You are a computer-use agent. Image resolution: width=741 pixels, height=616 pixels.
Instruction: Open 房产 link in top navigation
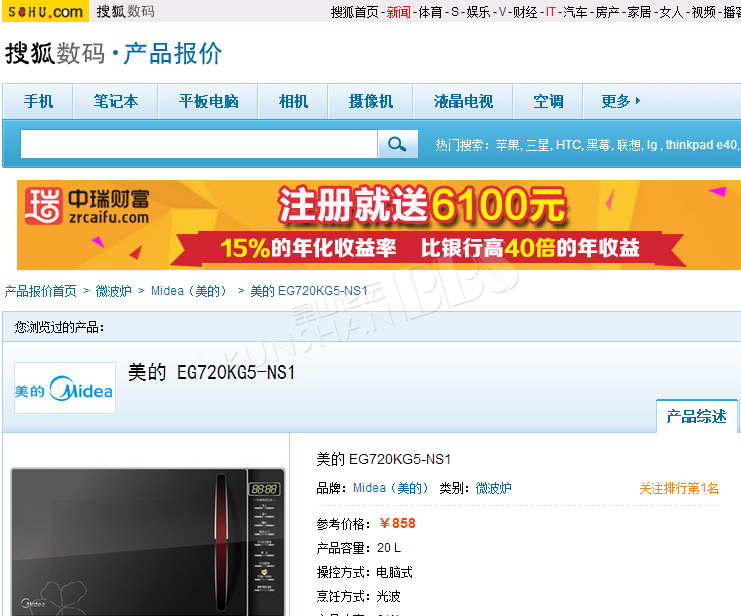tap(607, 12)
